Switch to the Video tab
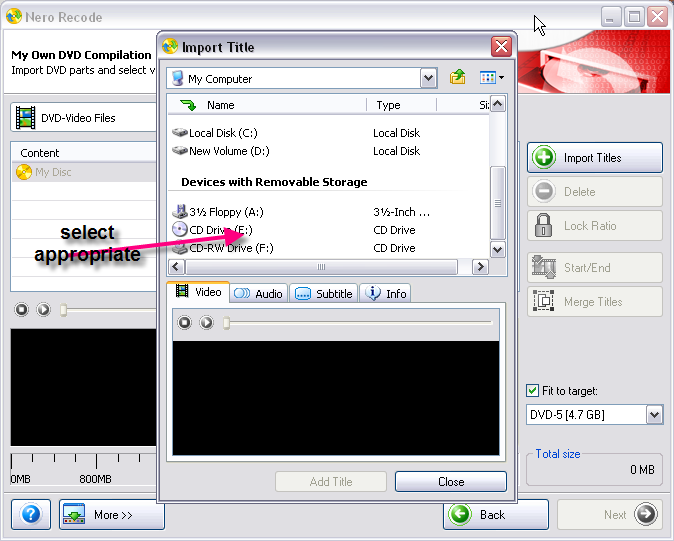The width and height of the screenshot is (674, 541). coord(199,292)
